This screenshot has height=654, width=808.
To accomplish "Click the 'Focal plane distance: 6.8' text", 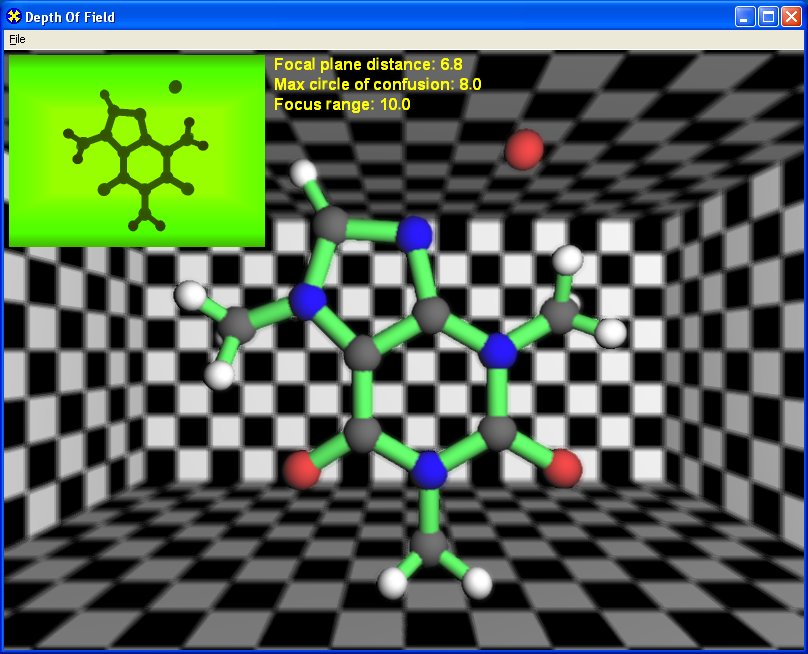I will coord(368,64).
